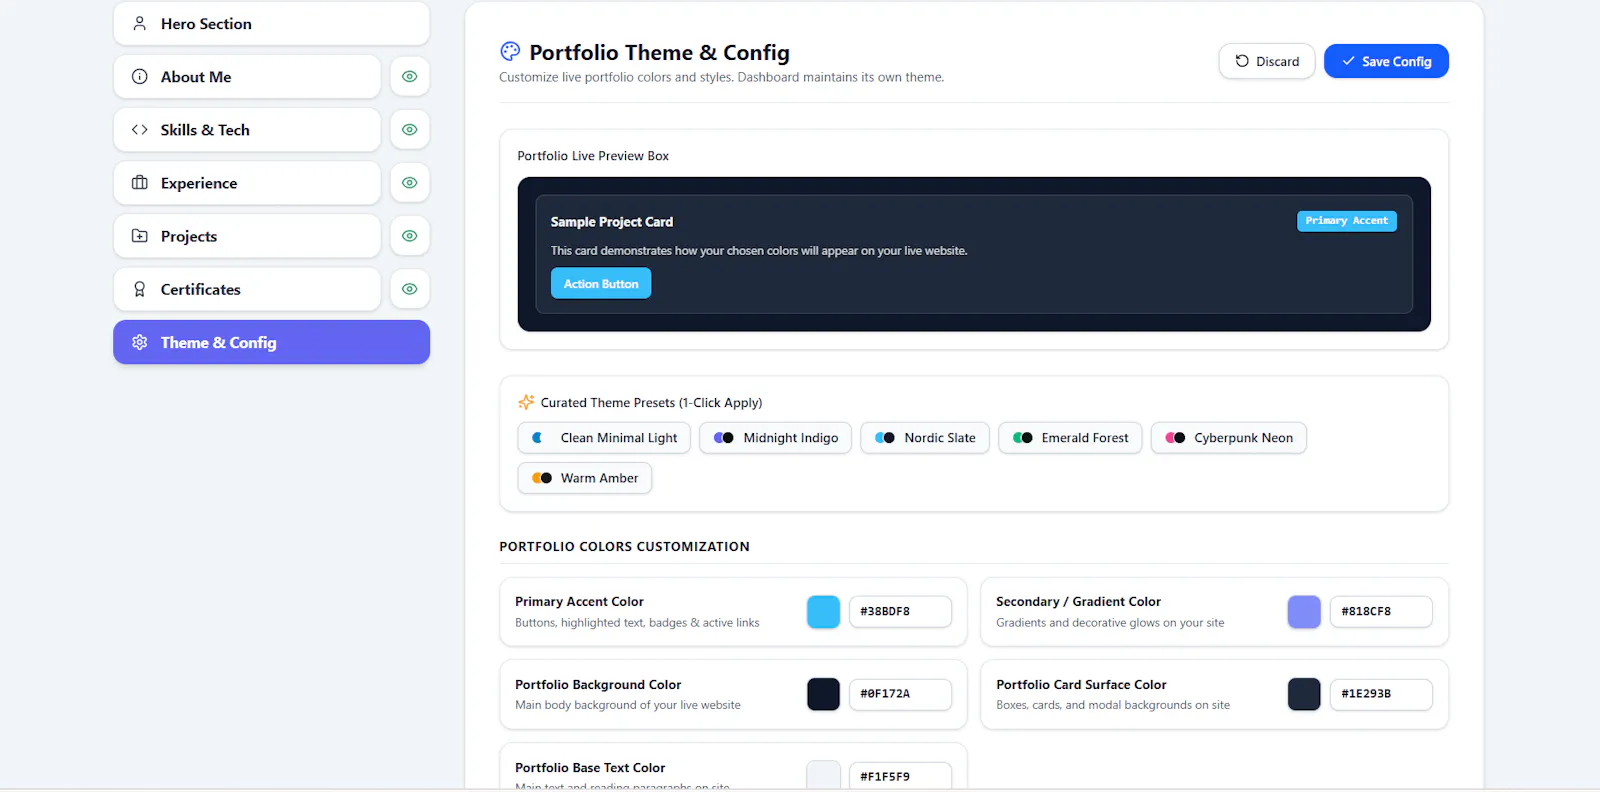Apply the Warm Amber preset
This screenshot has width=1600, height=792.
[x=585, y=478]
